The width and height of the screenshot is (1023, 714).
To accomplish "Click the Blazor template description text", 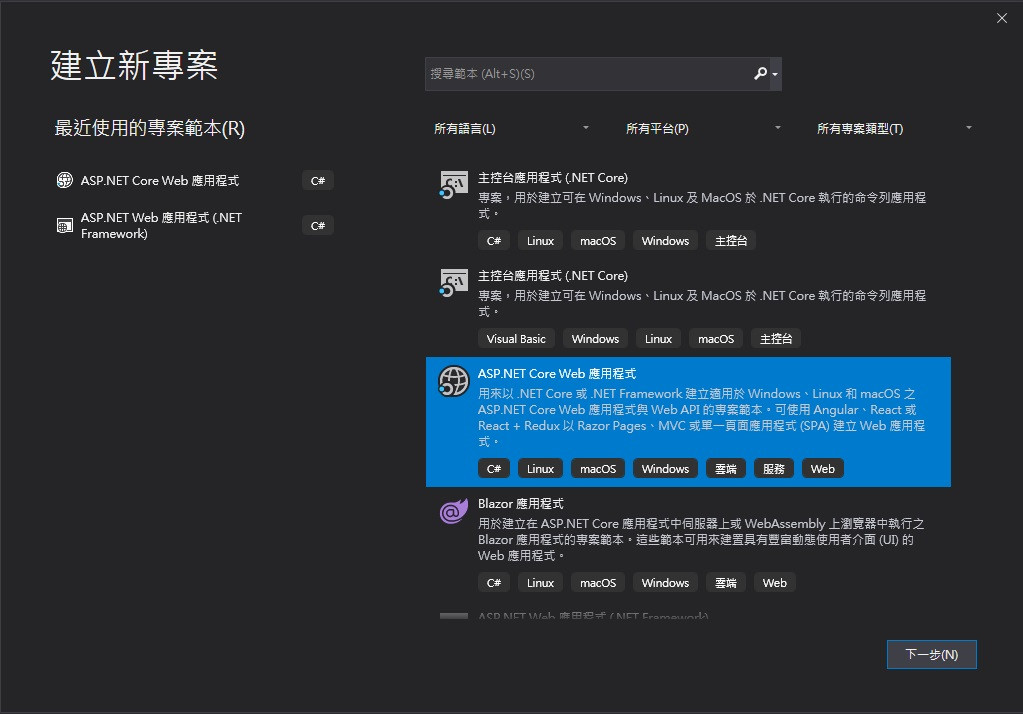I will [701, 540].
